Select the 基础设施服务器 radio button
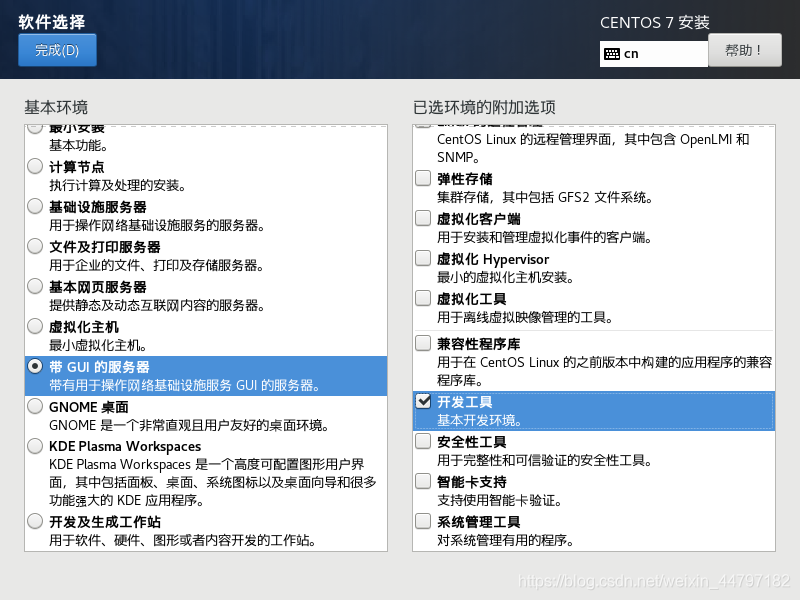 [35, 206]
